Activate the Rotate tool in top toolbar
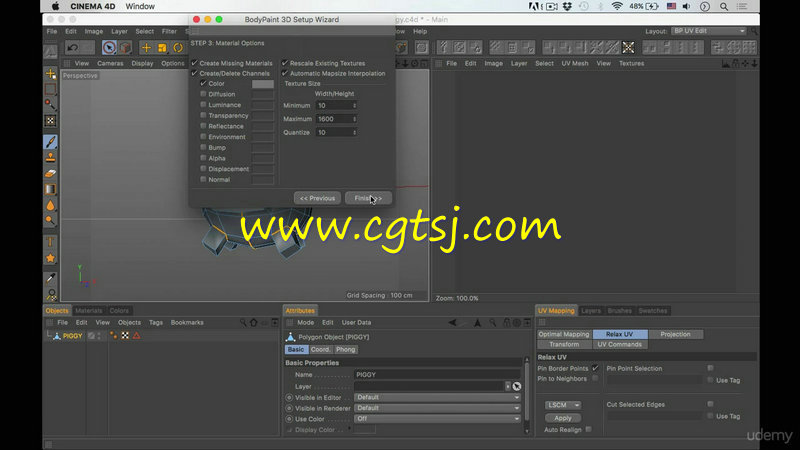This screenshot has width=800, height=450. pyautogui.click(x=178, y=47)
